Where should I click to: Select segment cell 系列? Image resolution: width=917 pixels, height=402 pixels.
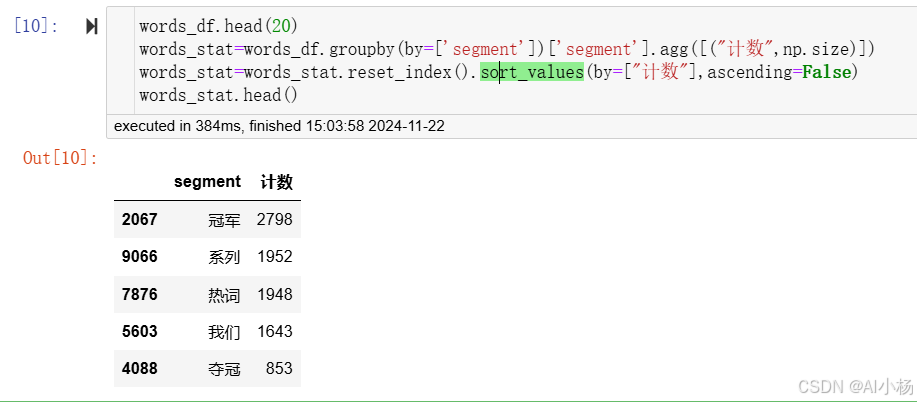coord(224,257)
